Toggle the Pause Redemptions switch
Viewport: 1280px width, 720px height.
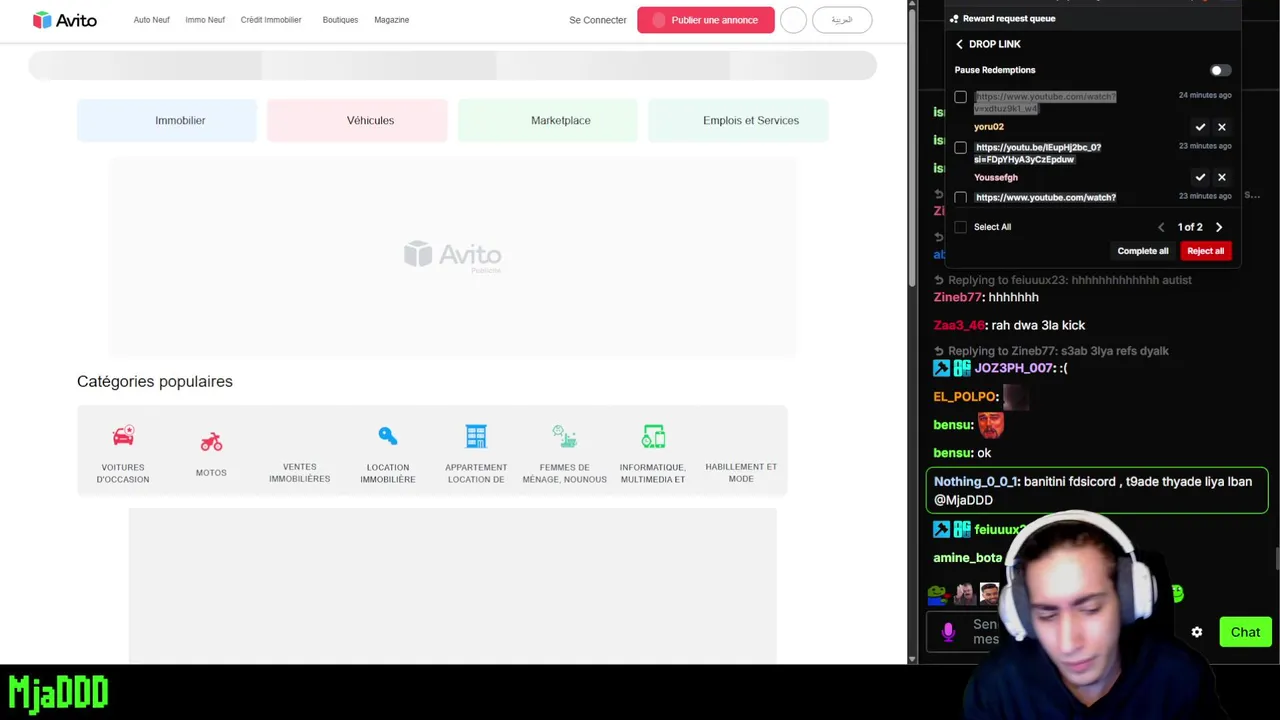click(1219, 70)
